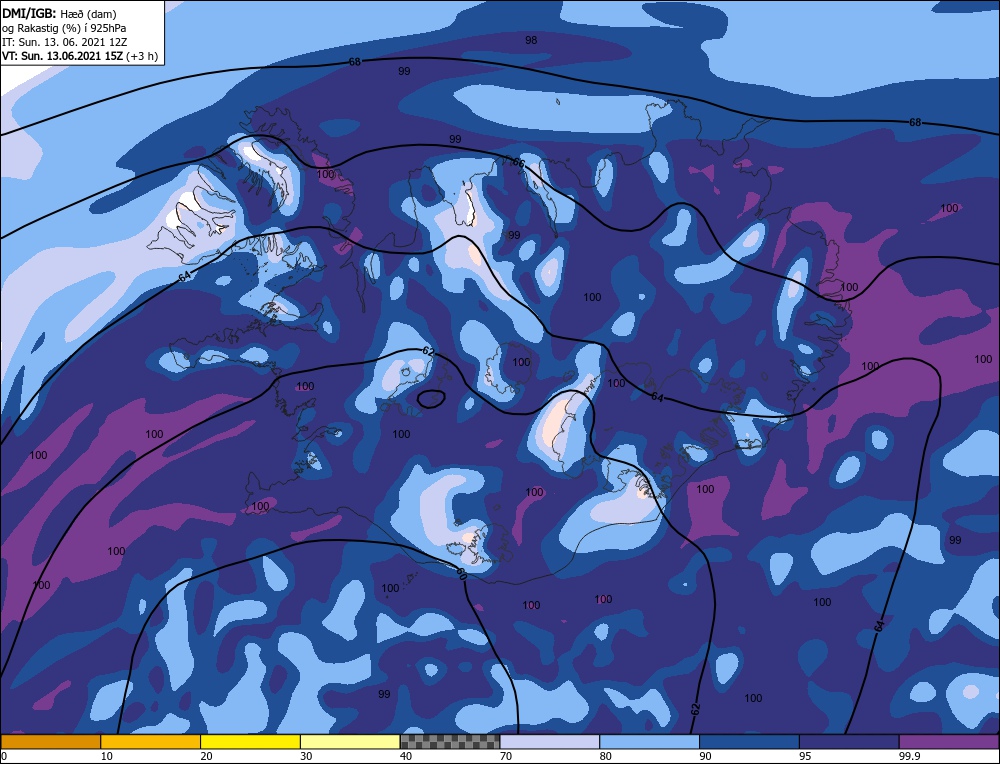Click the medium blue 90–95 legend swatch
1000x764 pixels.
(x=749, y=742)
